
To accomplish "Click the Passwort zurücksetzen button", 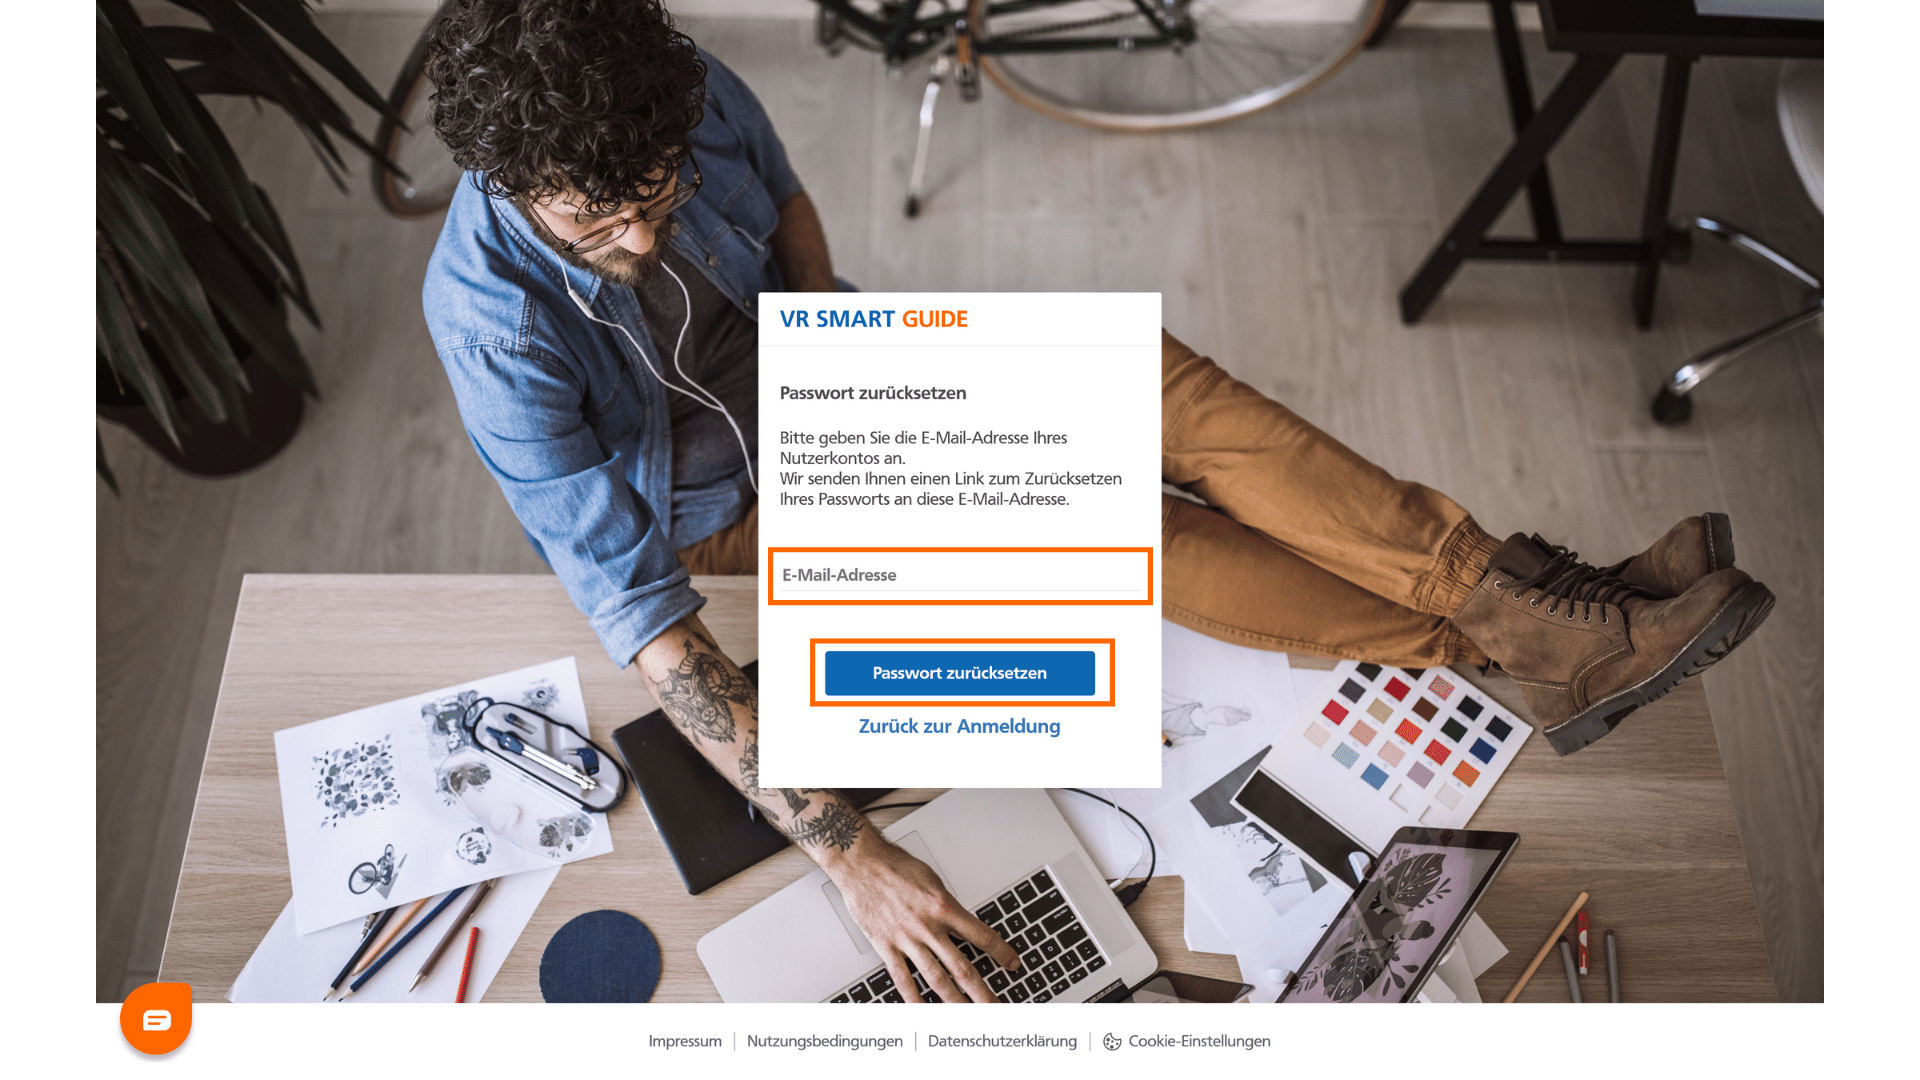I will click(960, 673).
